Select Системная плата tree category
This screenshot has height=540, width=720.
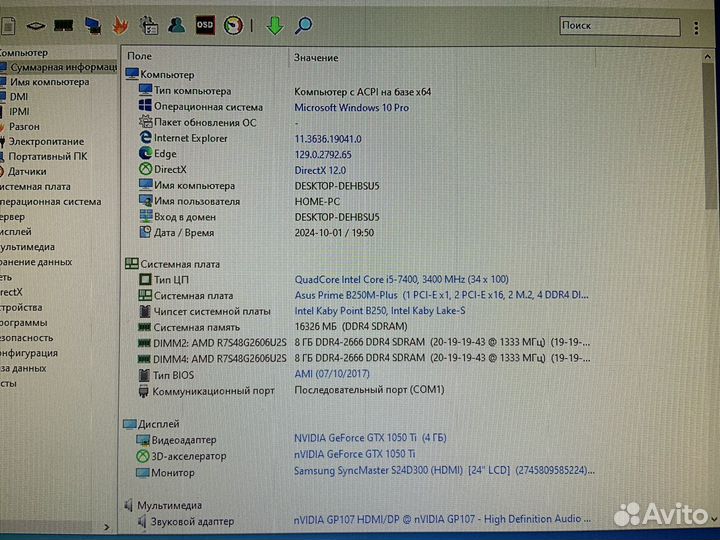(36, 186)
